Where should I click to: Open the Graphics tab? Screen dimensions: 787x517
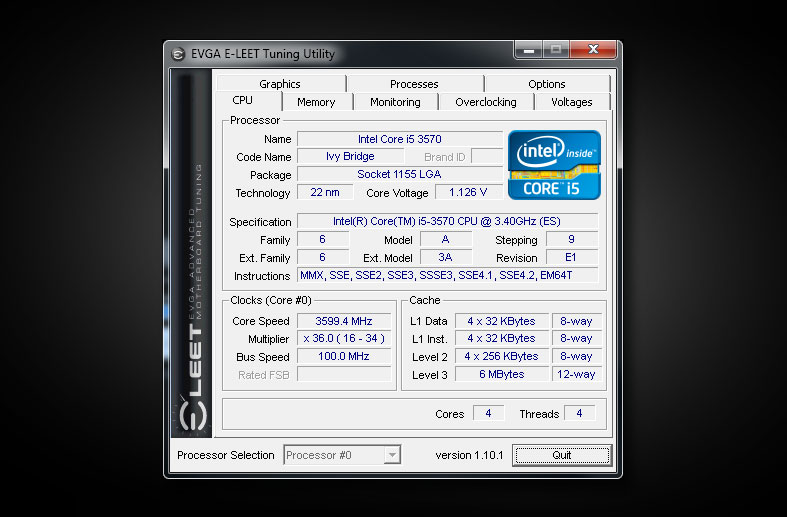click(x=281, y=84)
